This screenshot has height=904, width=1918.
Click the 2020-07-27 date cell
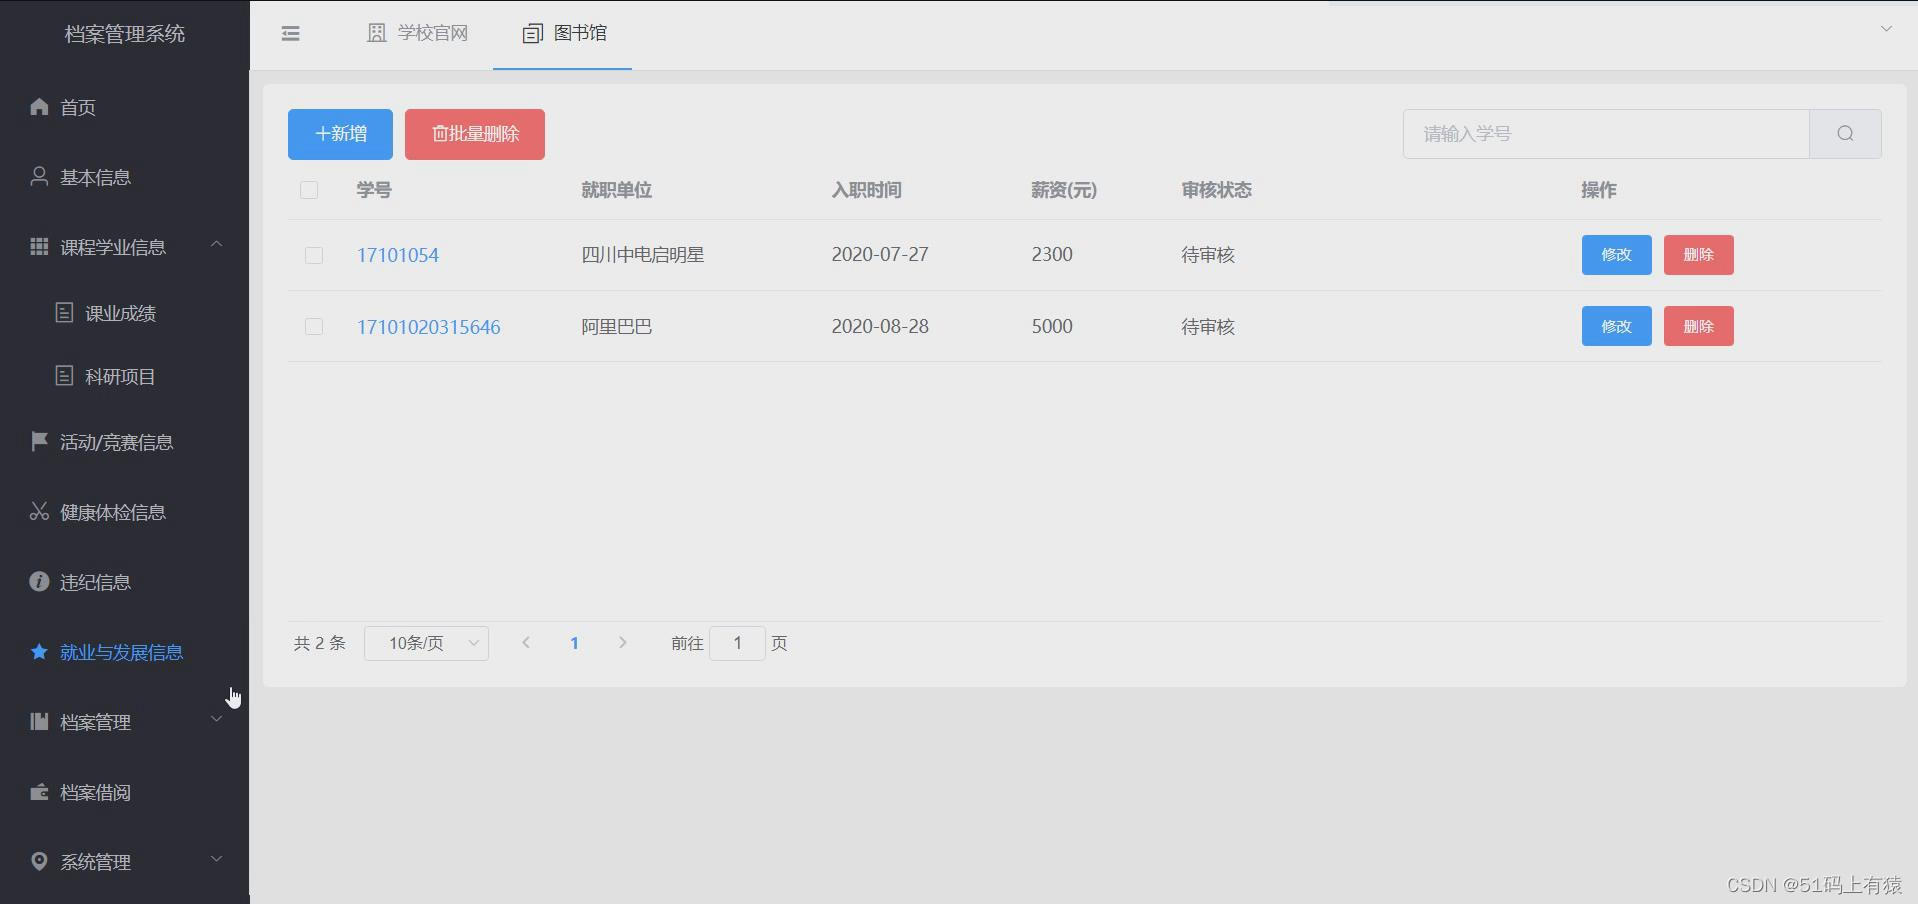pos(880,255)
